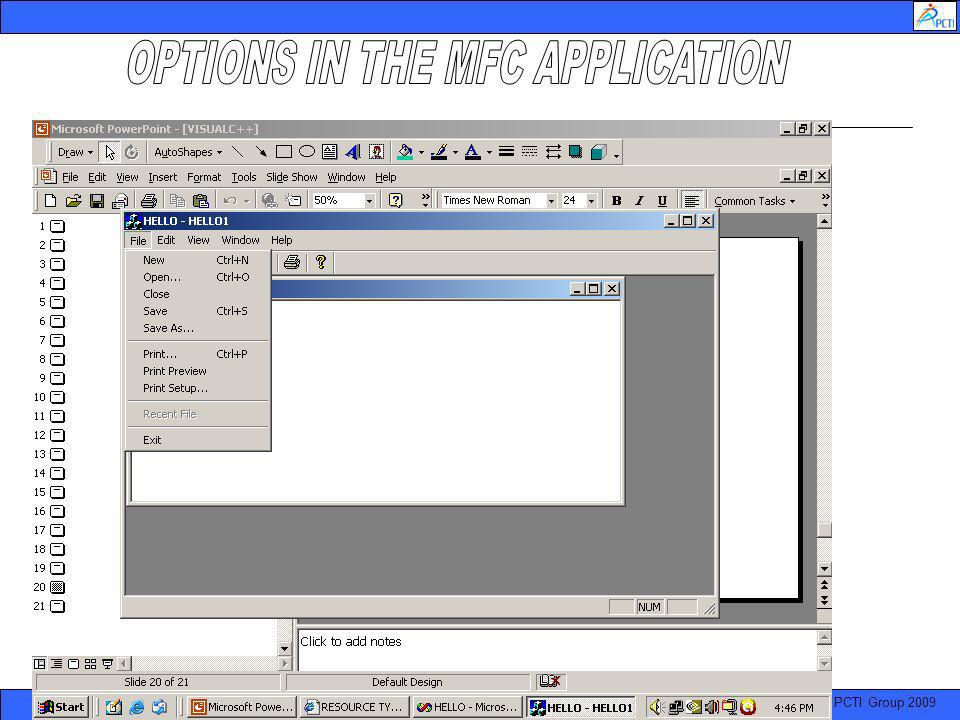Click the Undo icon in PowerPoint toolbar
960x720 pixels.
click(x=230, y=200)
